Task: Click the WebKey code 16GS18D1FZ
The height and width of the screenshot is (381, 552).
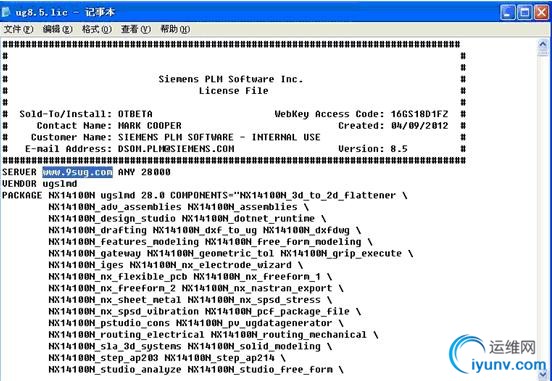Action: (419, 114)
